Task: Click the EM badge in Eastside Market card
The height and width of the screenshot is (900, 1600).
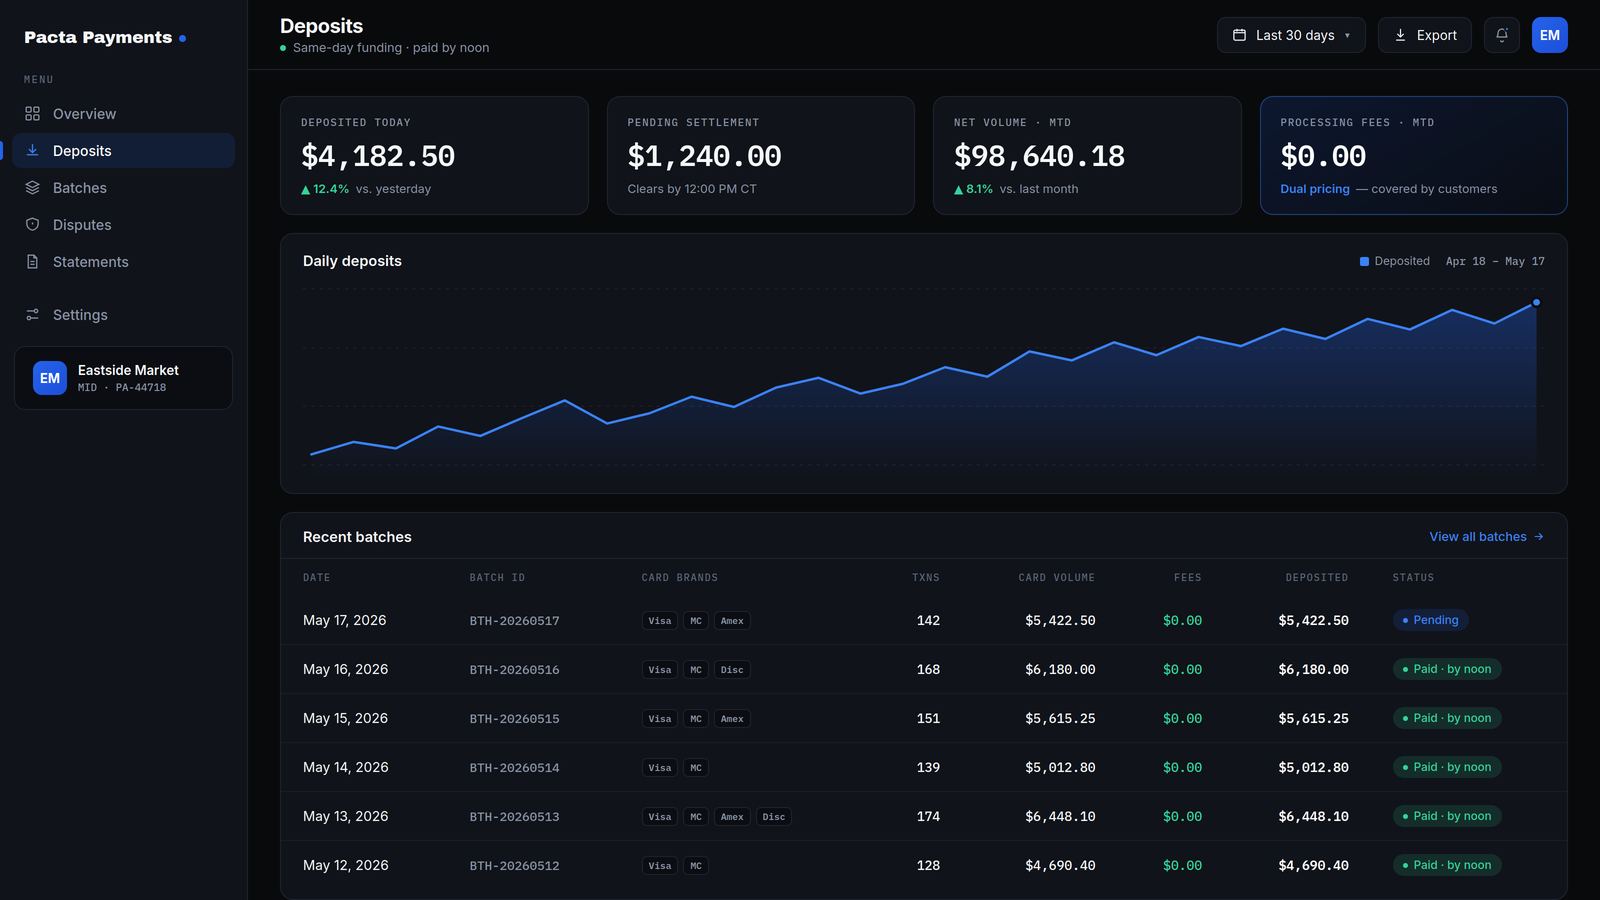Action: coord(50,378)
